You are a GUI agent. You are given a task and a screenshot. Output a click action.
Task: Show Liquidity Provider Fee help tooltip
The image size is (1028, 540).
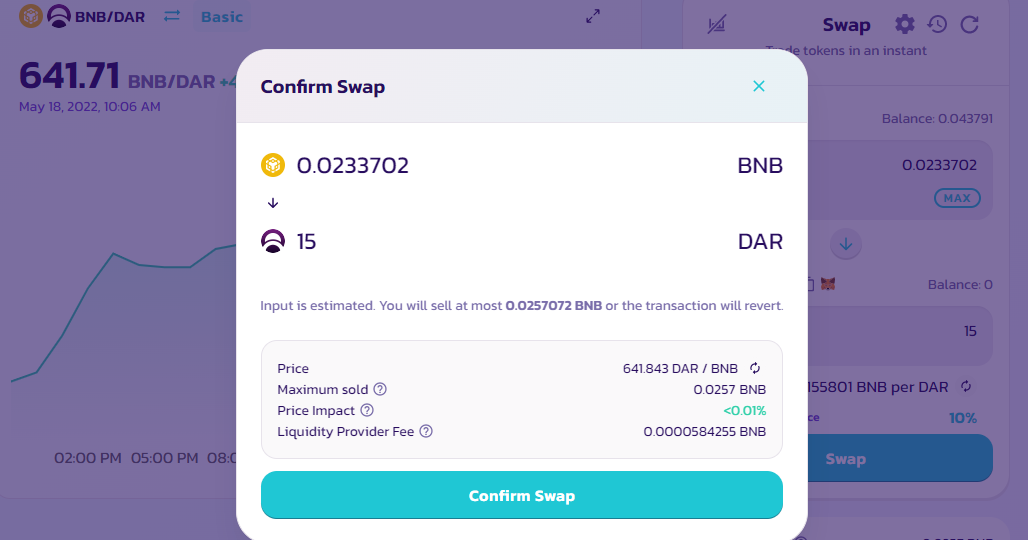click(x=425, y=431)
